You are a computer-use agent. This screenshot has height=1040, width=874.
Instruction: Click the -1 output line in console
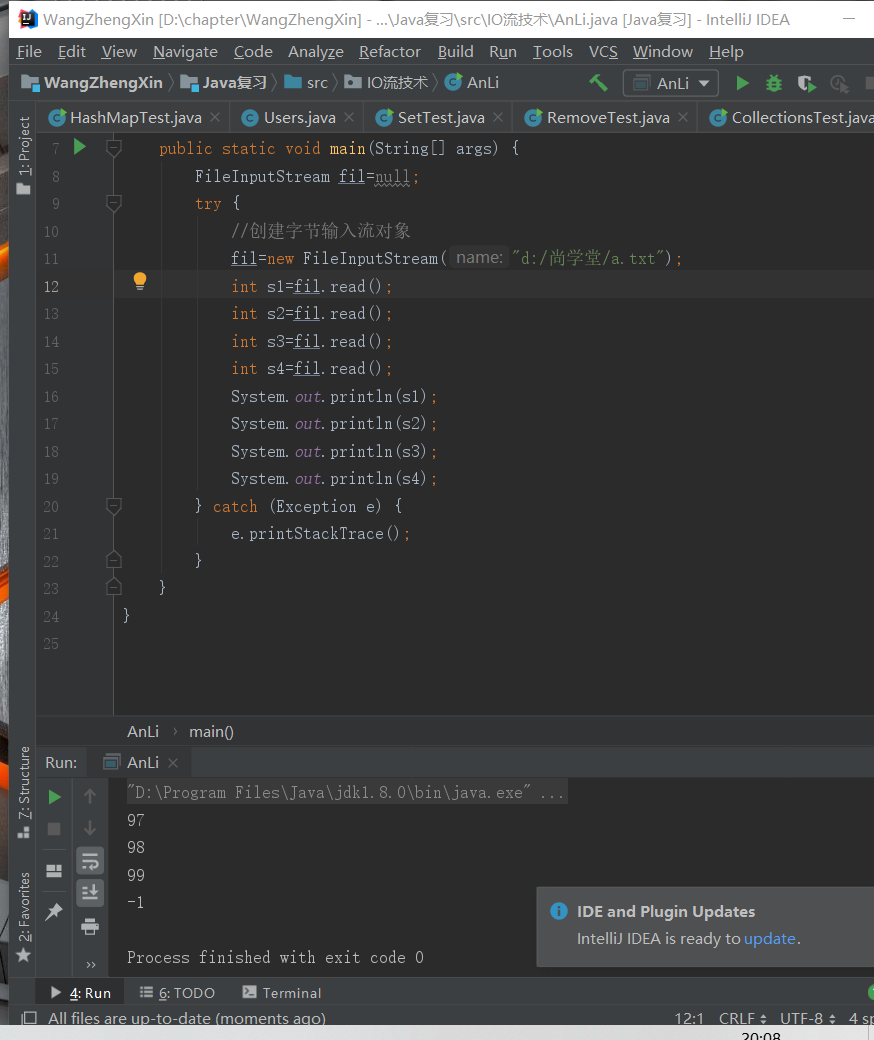(x=135, y=902)
